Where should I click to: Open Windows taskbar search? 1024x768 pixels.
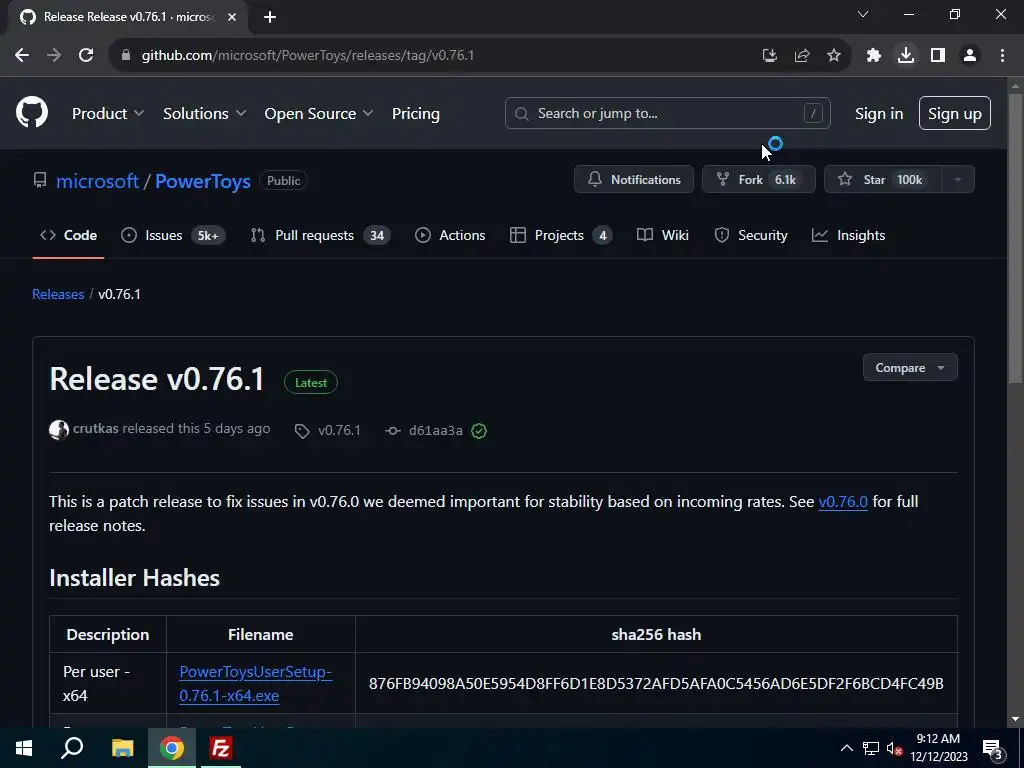(72, 748)
